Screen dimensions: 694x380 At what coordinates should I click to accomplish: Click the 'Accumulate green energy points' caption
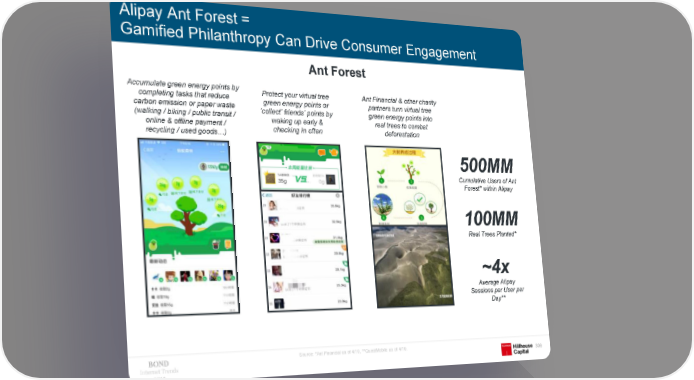coord(184,107)
